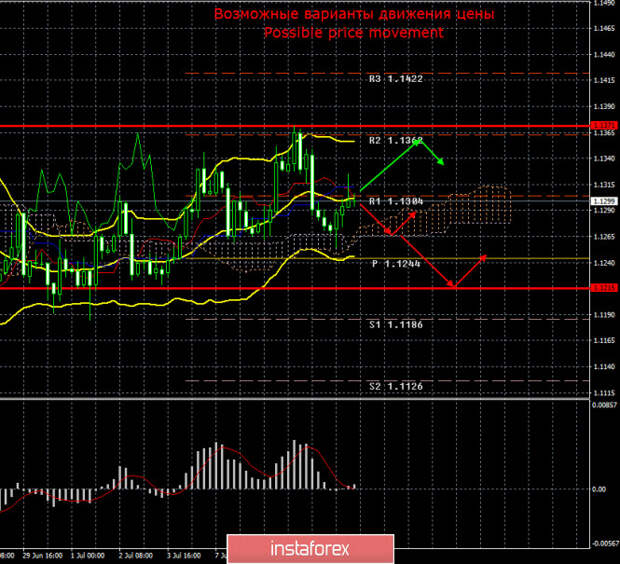This screenshot has width=620, height=564.
Task: Click the 'Possible price movement' title
Action: coord(353,32)
